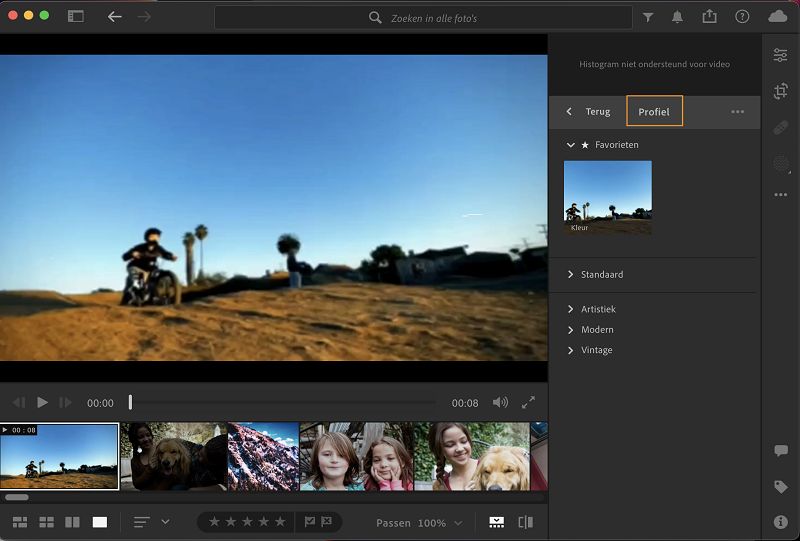800x541 pixels.
Task: Step back one video frame
Action: [x=19, y=402]
